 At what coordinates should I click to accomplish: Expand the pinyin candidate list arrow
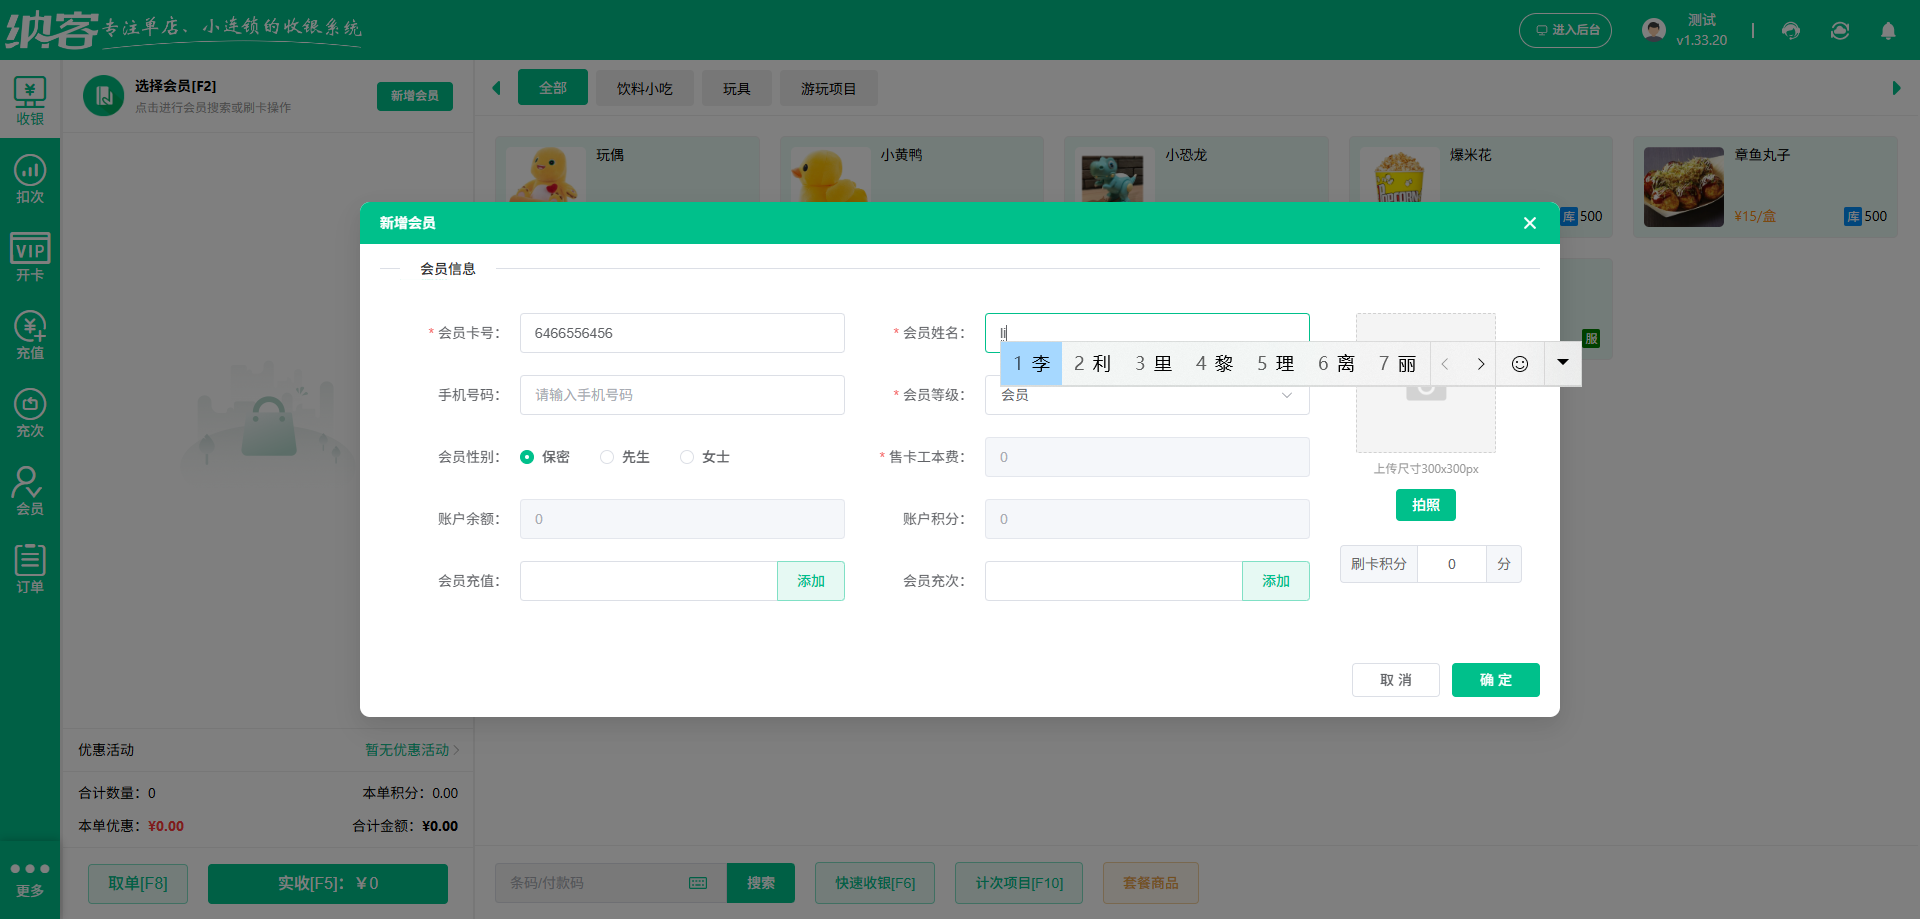(1562, 363)
